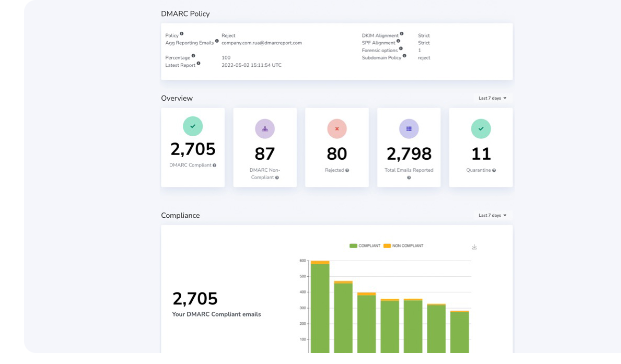Click the Latest Report timestamp value
The width and height of the screenshot is (621, 364).
(x=251, y=65)
